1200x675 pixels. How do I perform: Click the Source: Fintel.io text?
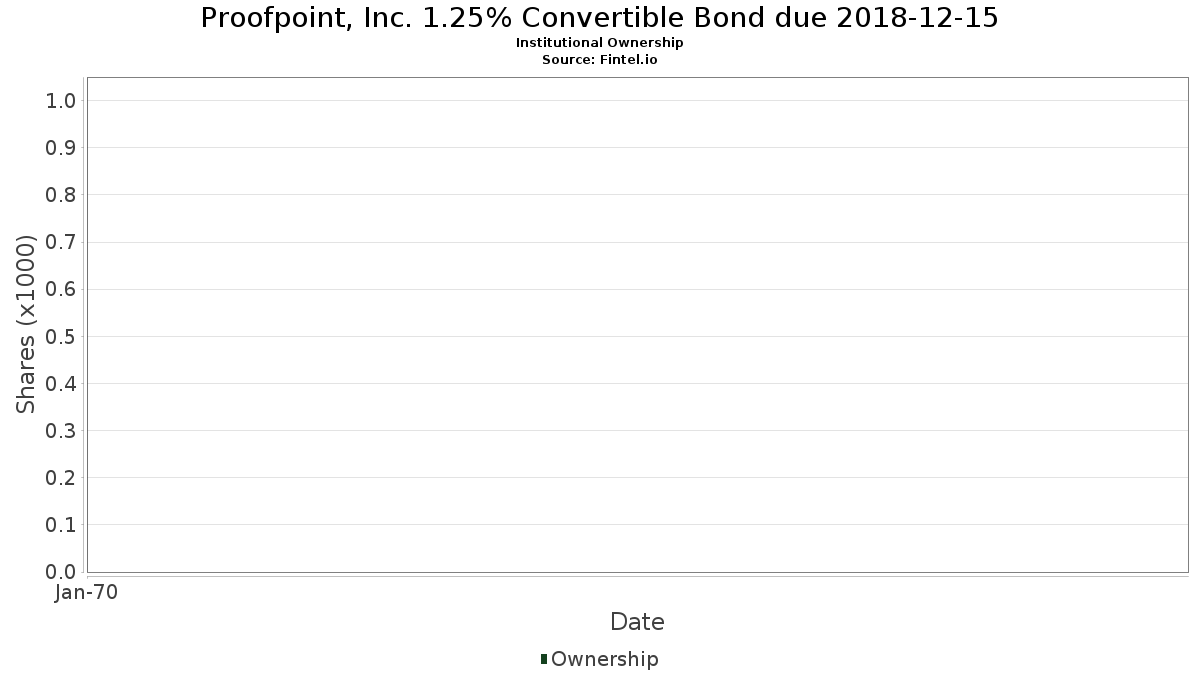coord(599,59)
